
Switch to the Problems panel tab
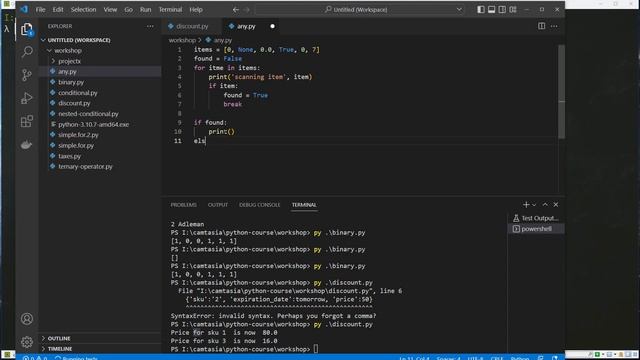[x=184, y=205]
